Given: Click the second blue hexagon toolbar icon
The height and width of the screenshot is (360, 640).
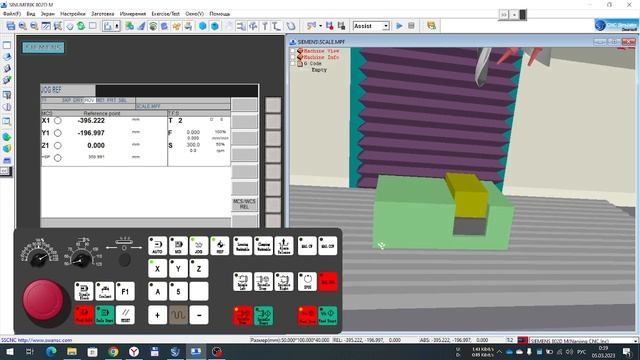Looking at the screenshot, I should (214, 26).
